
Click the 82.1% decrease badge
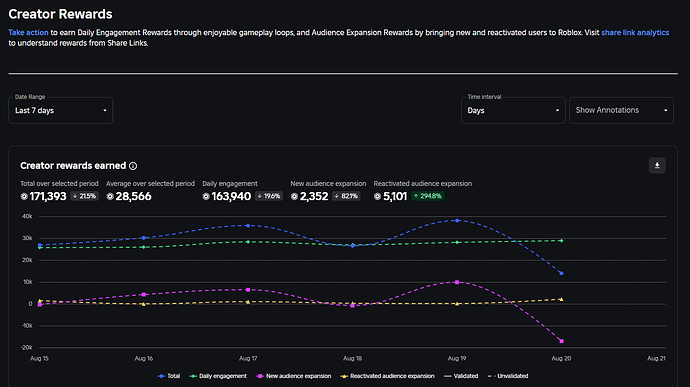[346, 196]
